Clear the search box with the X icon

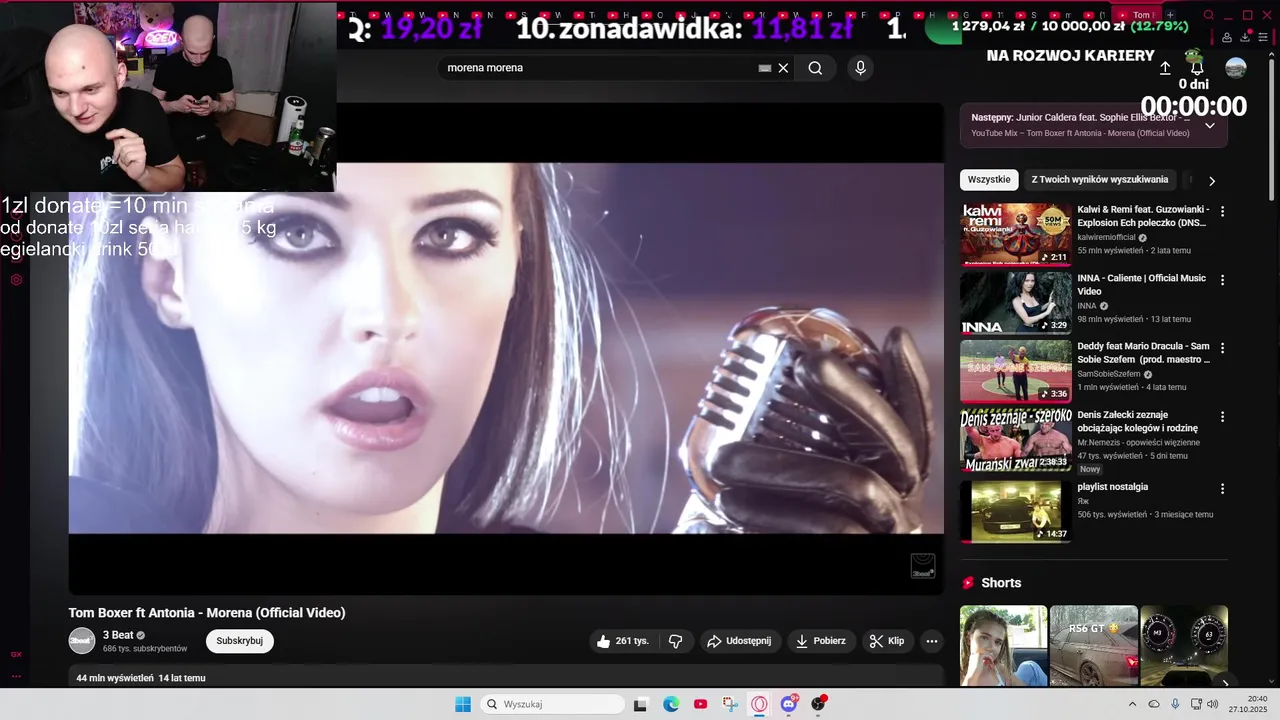[x=783, y=68]
